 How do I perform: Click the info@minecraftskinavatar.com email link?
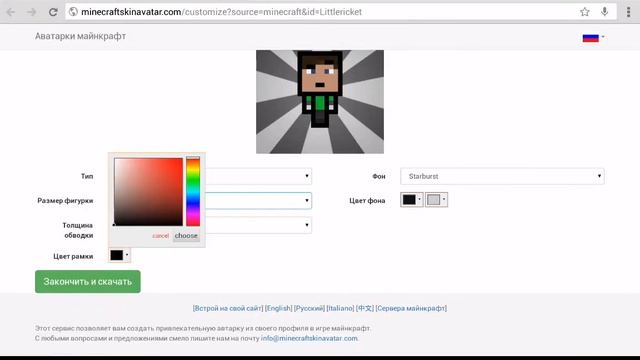pos(309,338)
